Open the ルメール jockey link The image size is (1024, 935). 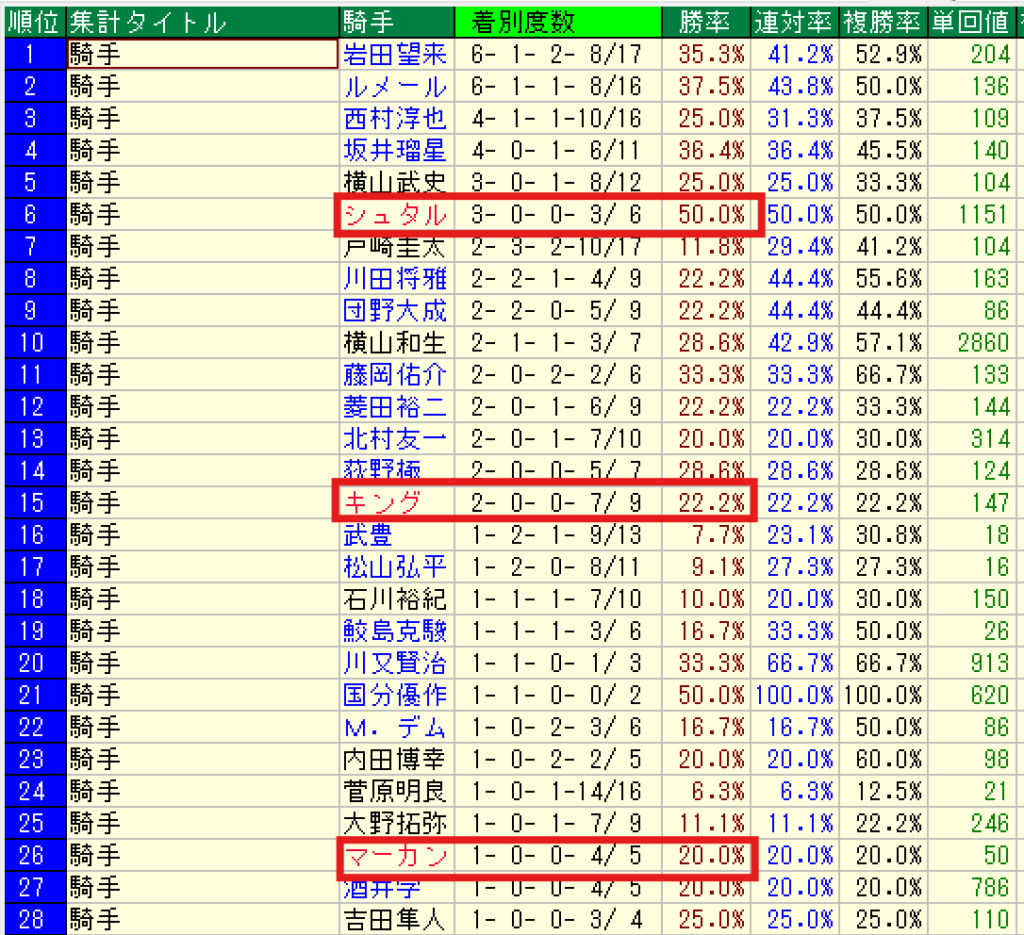[x=394, y=86]
